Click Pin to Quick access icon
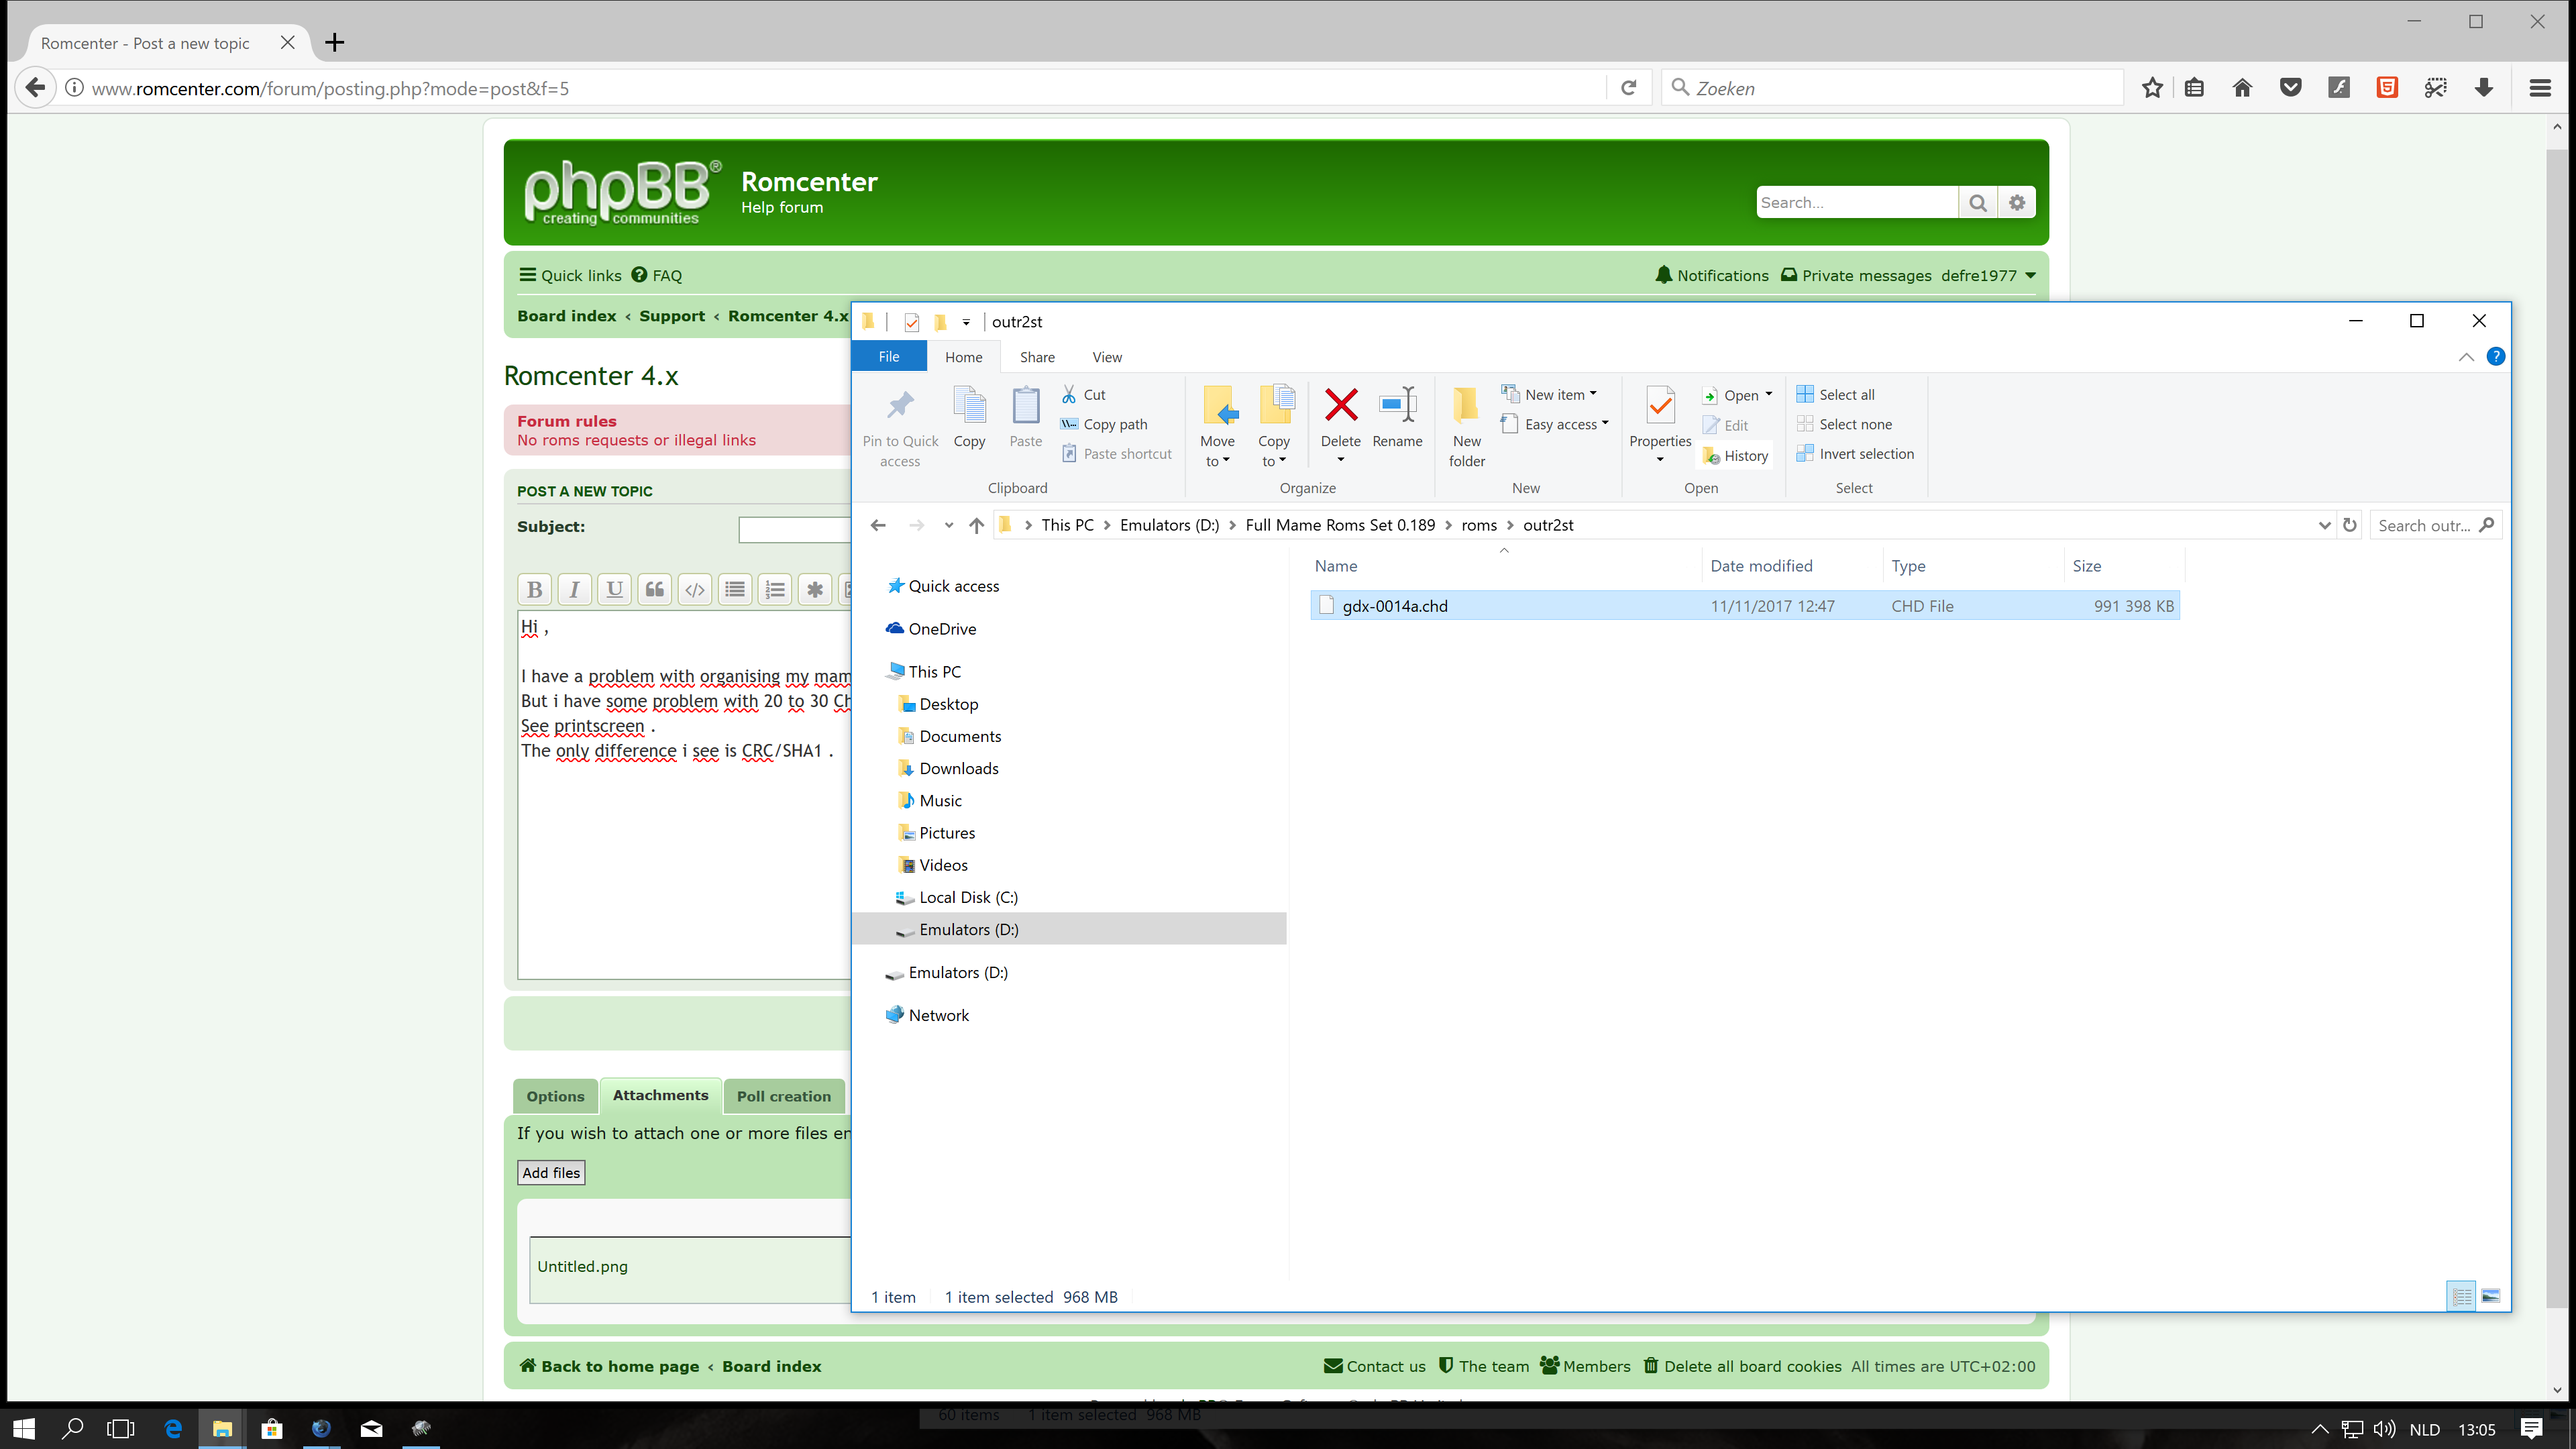 tap(900, 405)
